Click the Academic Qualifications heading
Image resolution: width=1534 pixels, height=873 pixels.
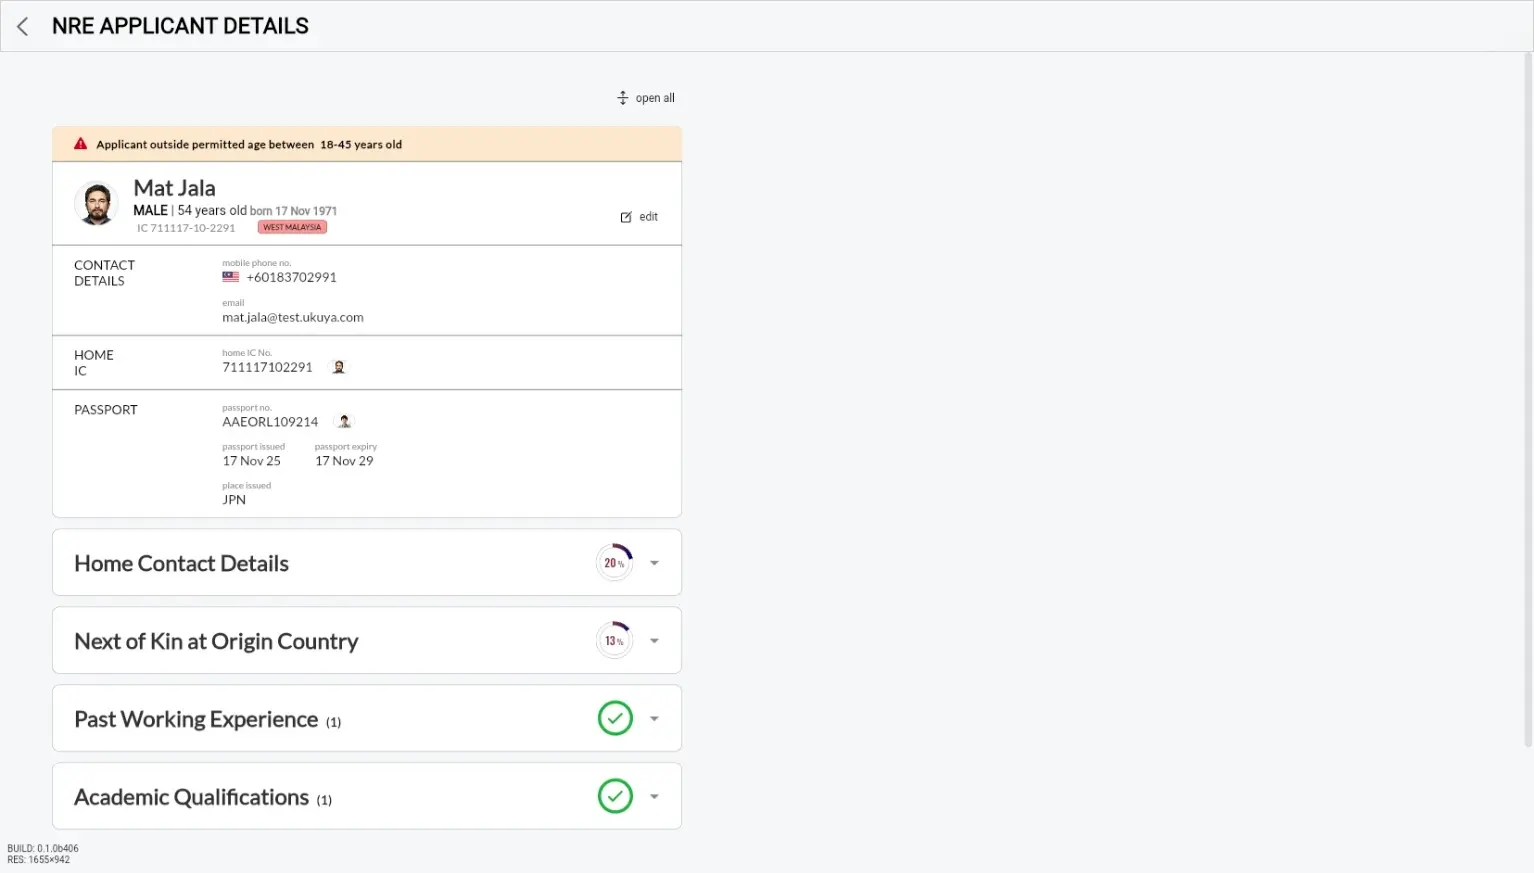point(191,798)
